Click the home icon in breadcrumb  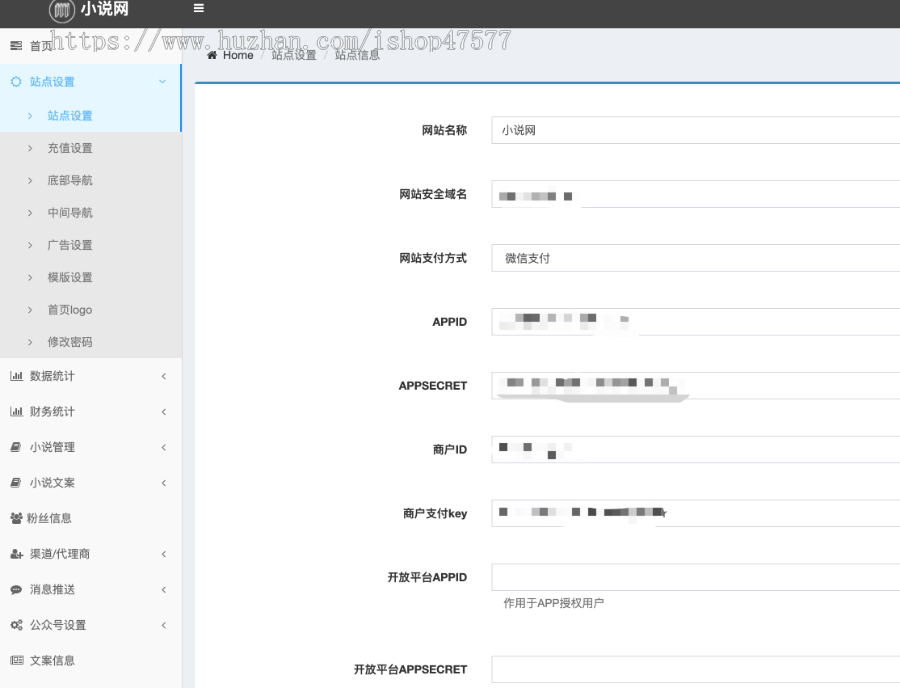pyautogui.click(x=212, y=55)
